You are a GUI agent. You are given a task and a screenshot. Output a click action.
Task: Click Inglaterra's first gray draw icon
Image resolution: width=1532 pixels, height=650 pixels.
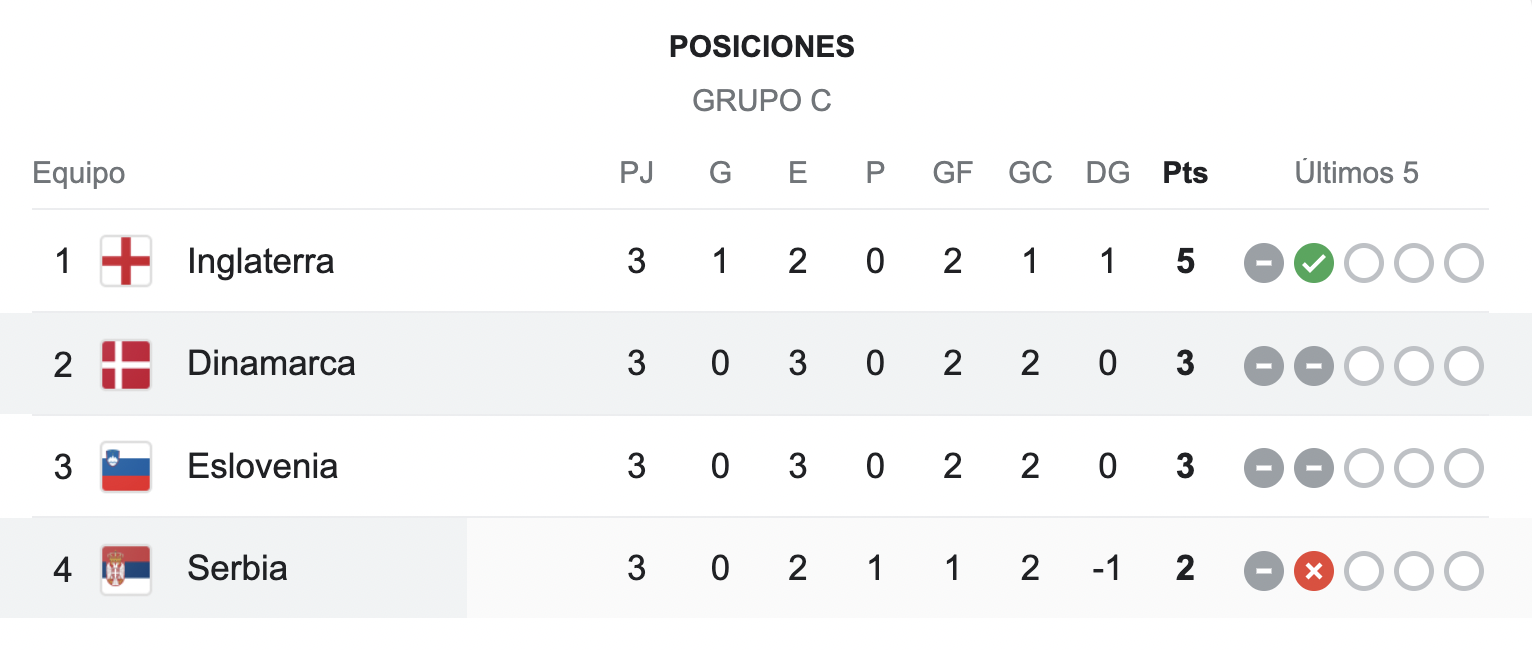click(x=1263, y=263)
